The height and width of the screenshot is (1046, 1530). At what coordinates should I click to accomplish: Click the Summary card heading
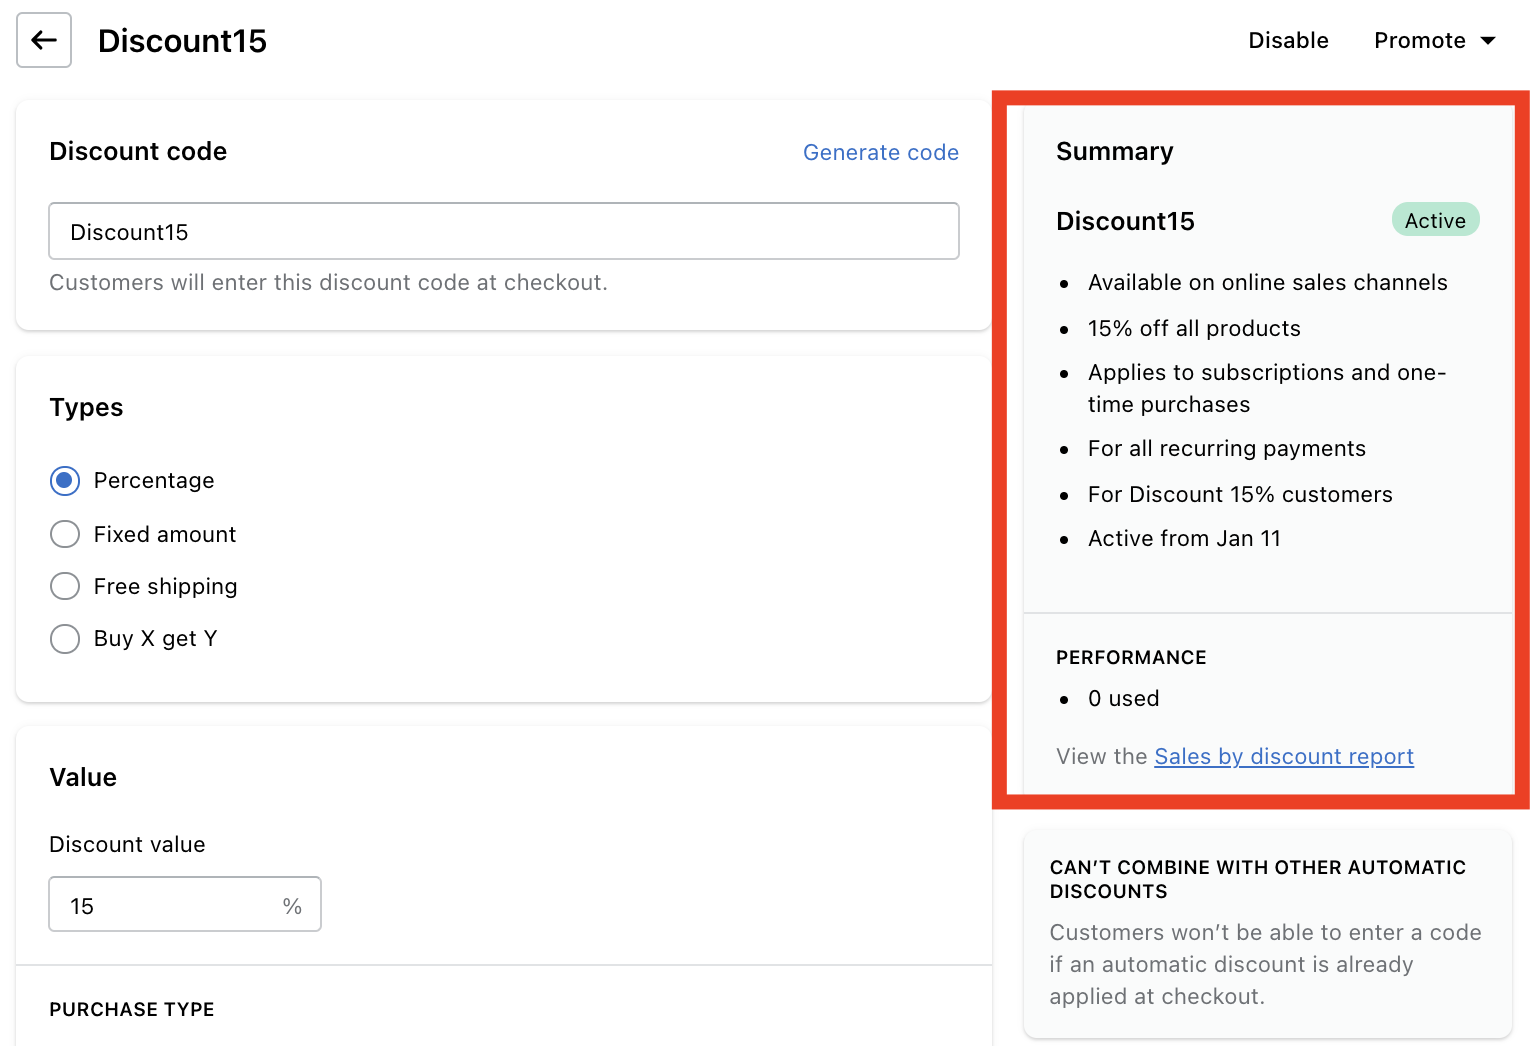point(1114,151)
